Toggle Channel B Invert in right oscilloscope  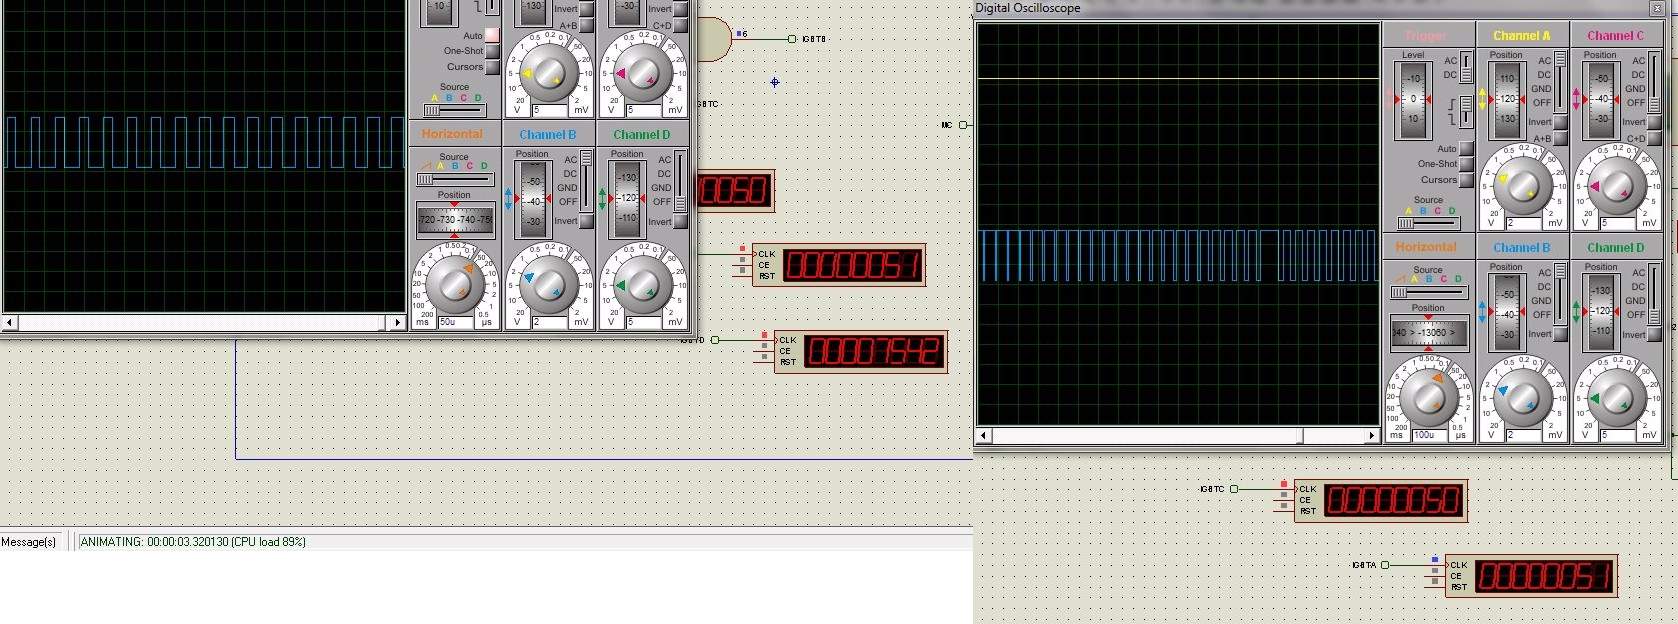click(x=1560, y=334)
